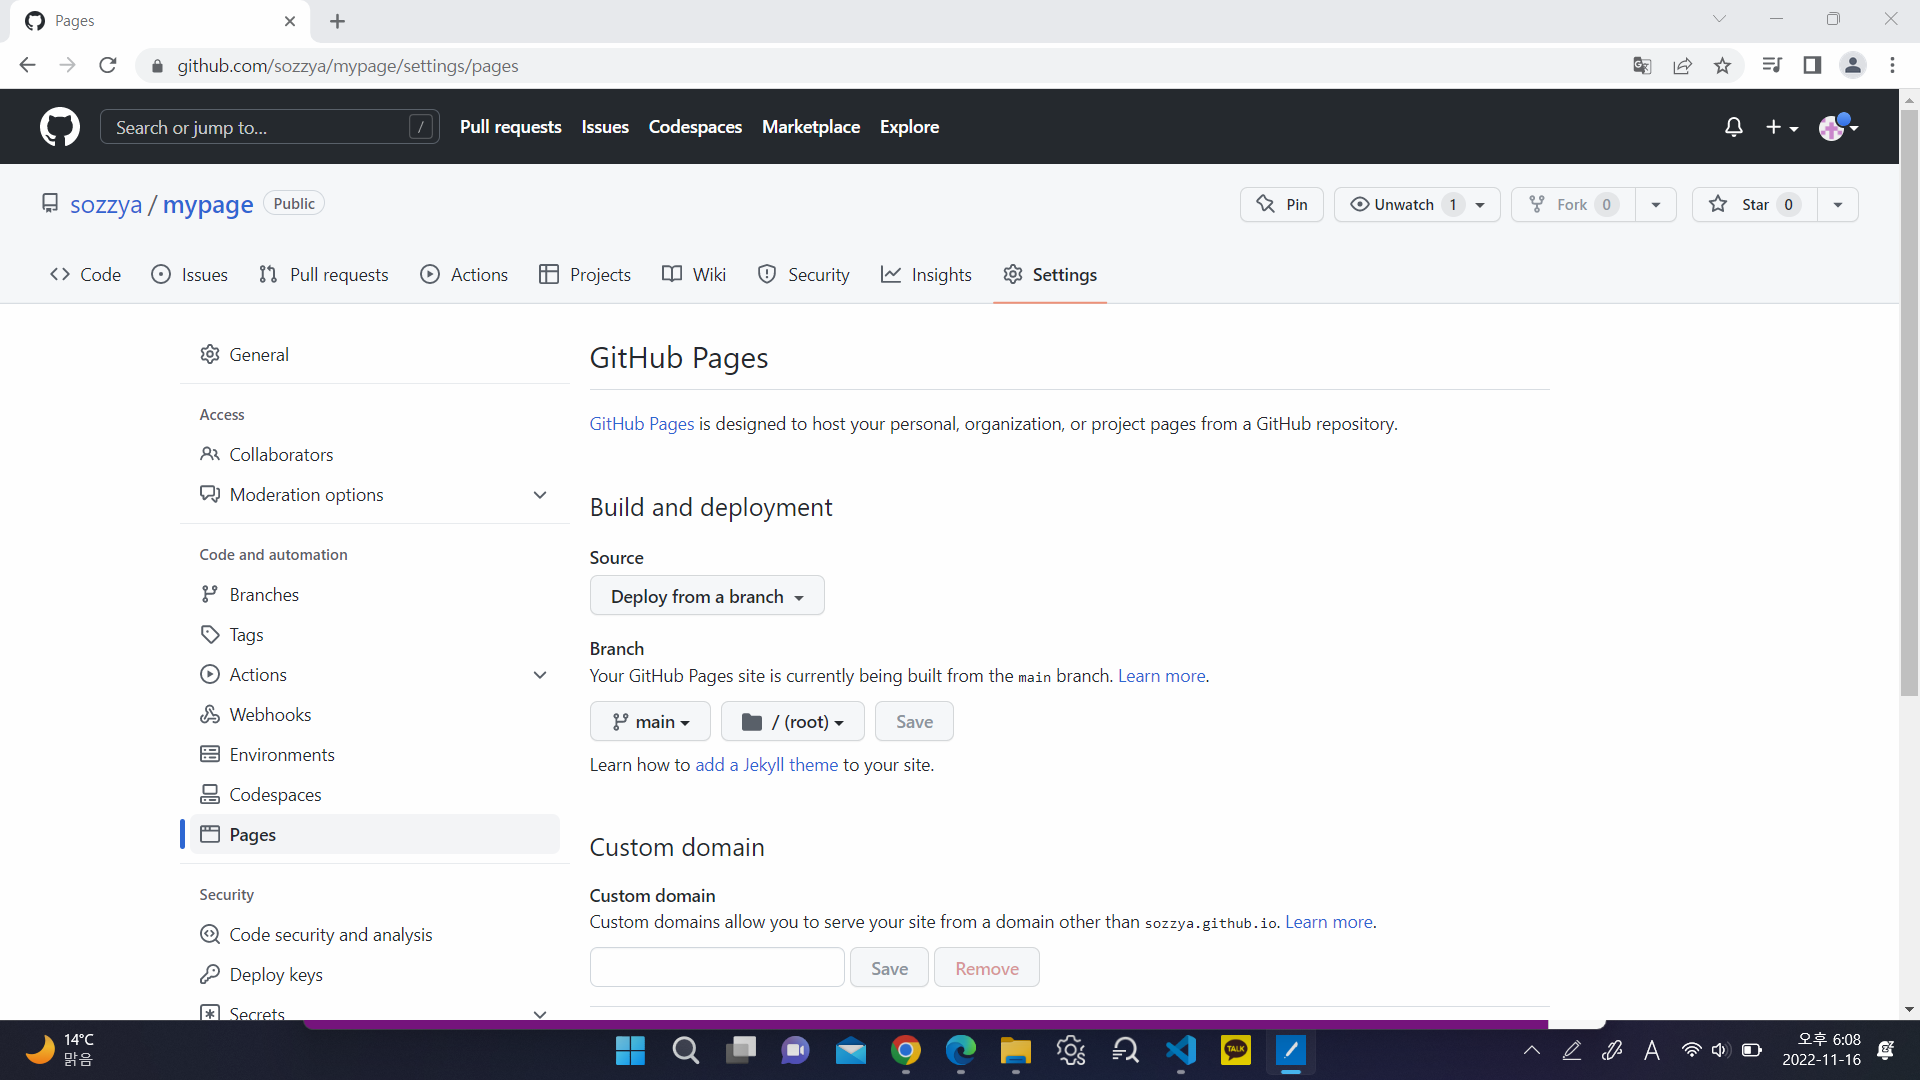Open the mypage repository link

coord(208,205)
